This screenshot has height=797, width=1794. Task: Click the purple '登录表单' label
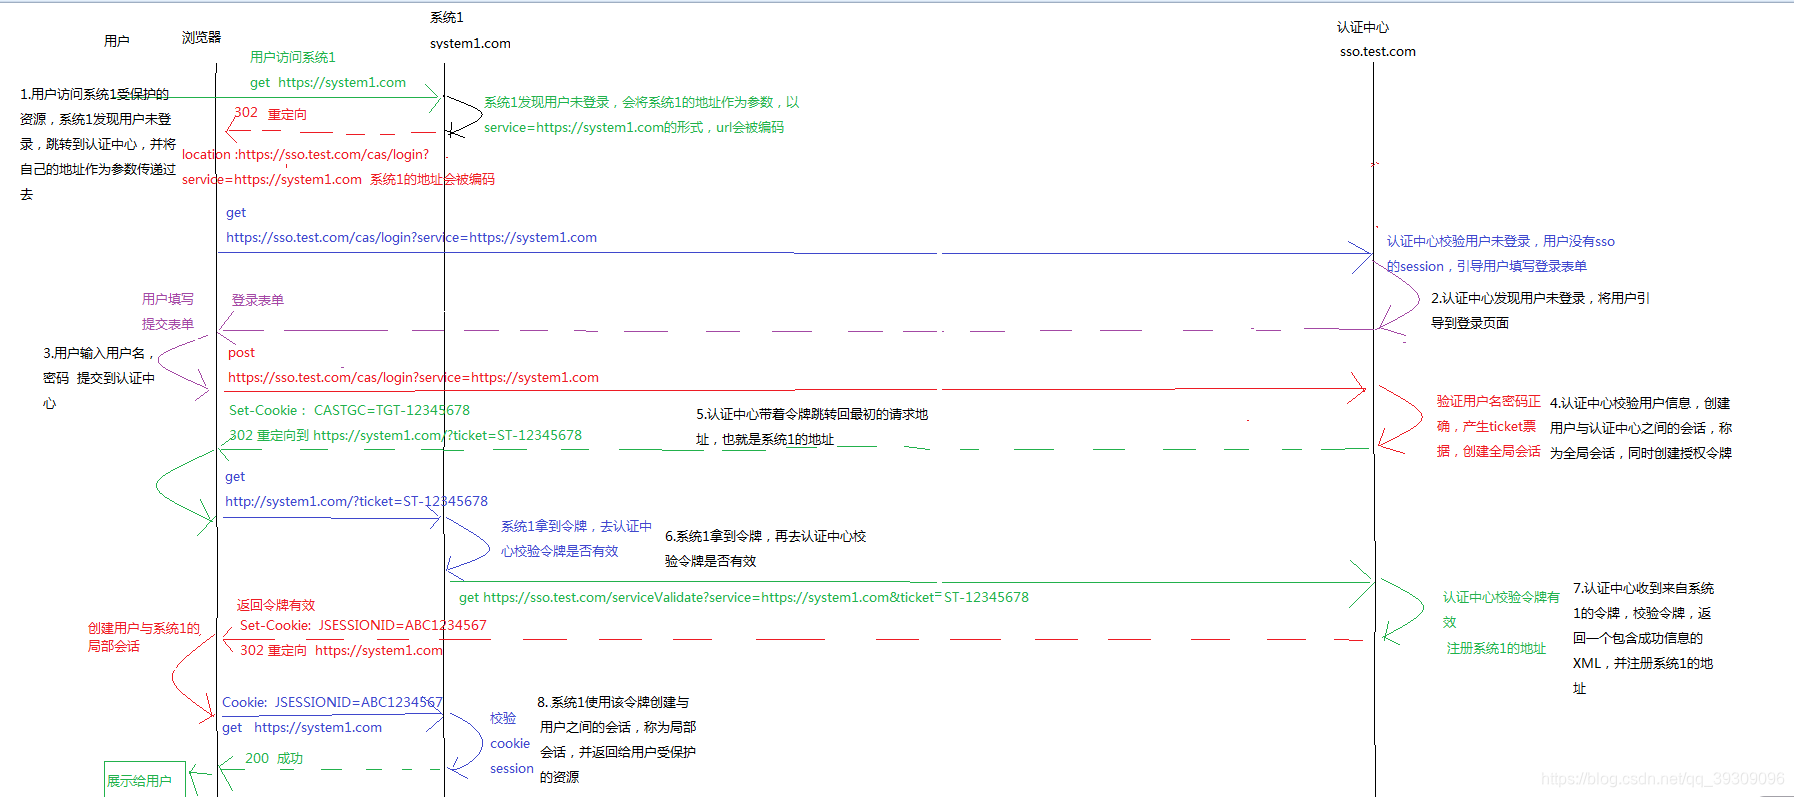258,300
